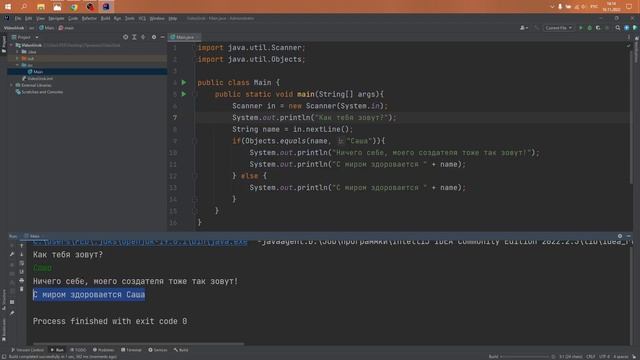Open the Help menu
This screenshot has height=360, width=640.
(x=173, y=18)
